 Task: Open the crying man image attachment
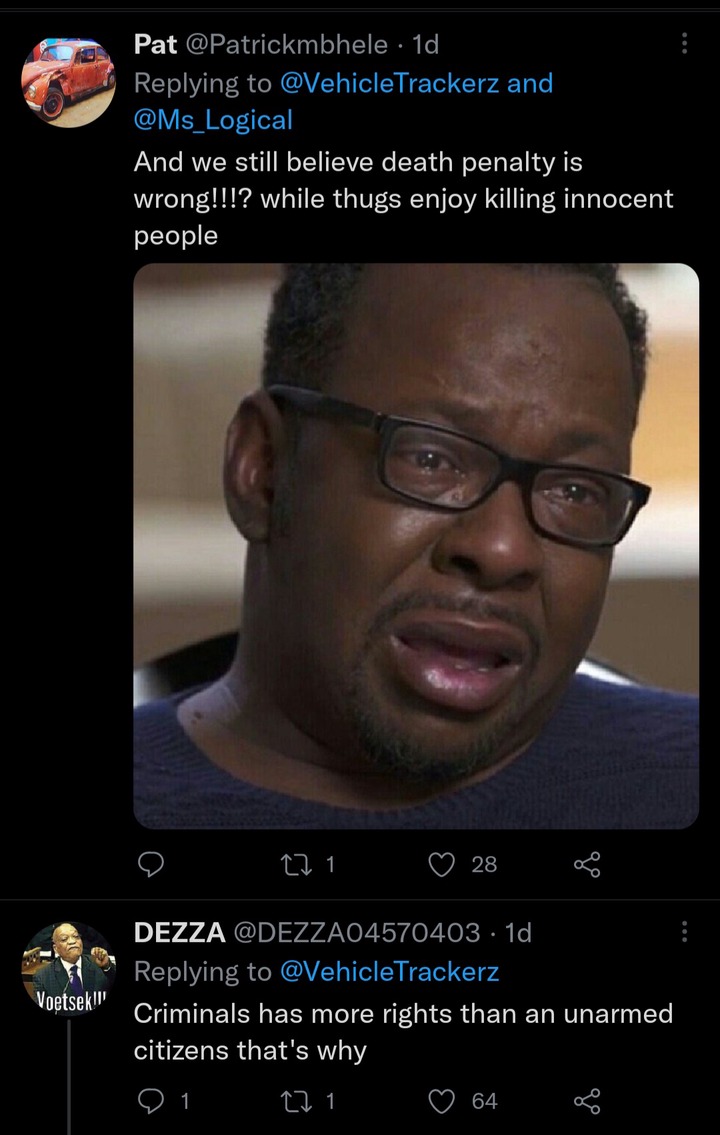[x=416, y=546]
